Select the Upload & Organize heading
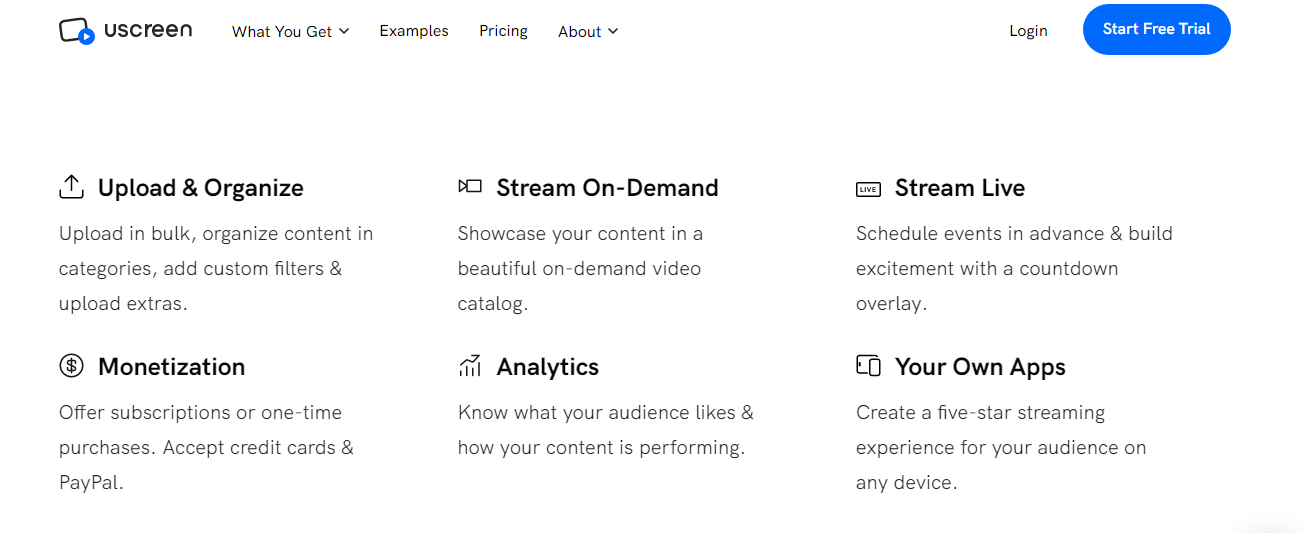 [x=200, y=188]
